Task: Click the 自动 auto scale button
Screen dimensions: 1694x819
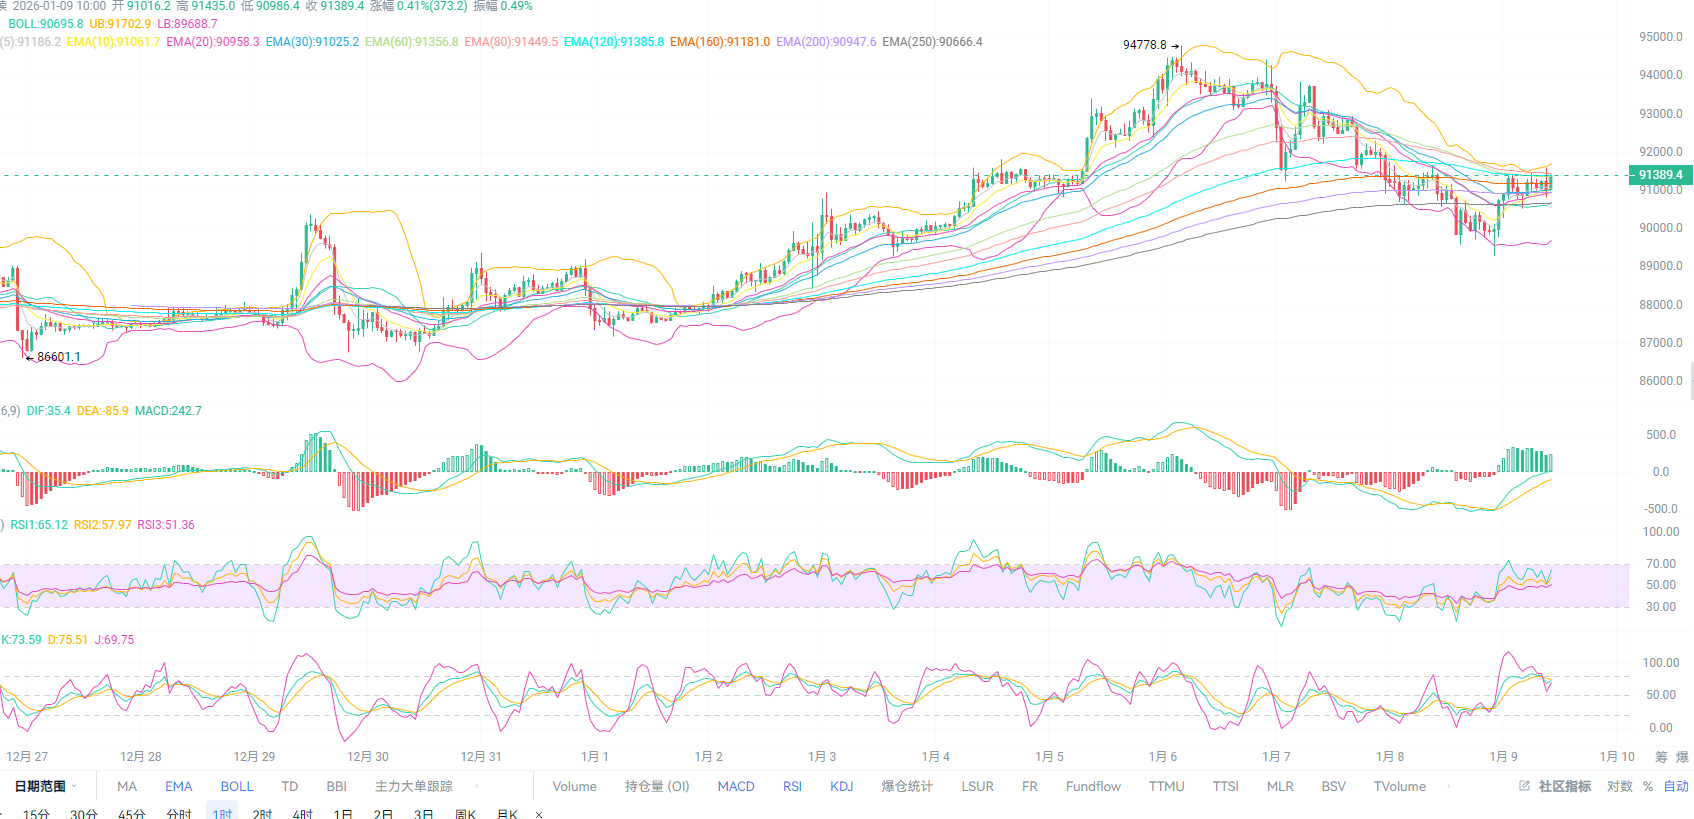Action: tap(1676, 786)
